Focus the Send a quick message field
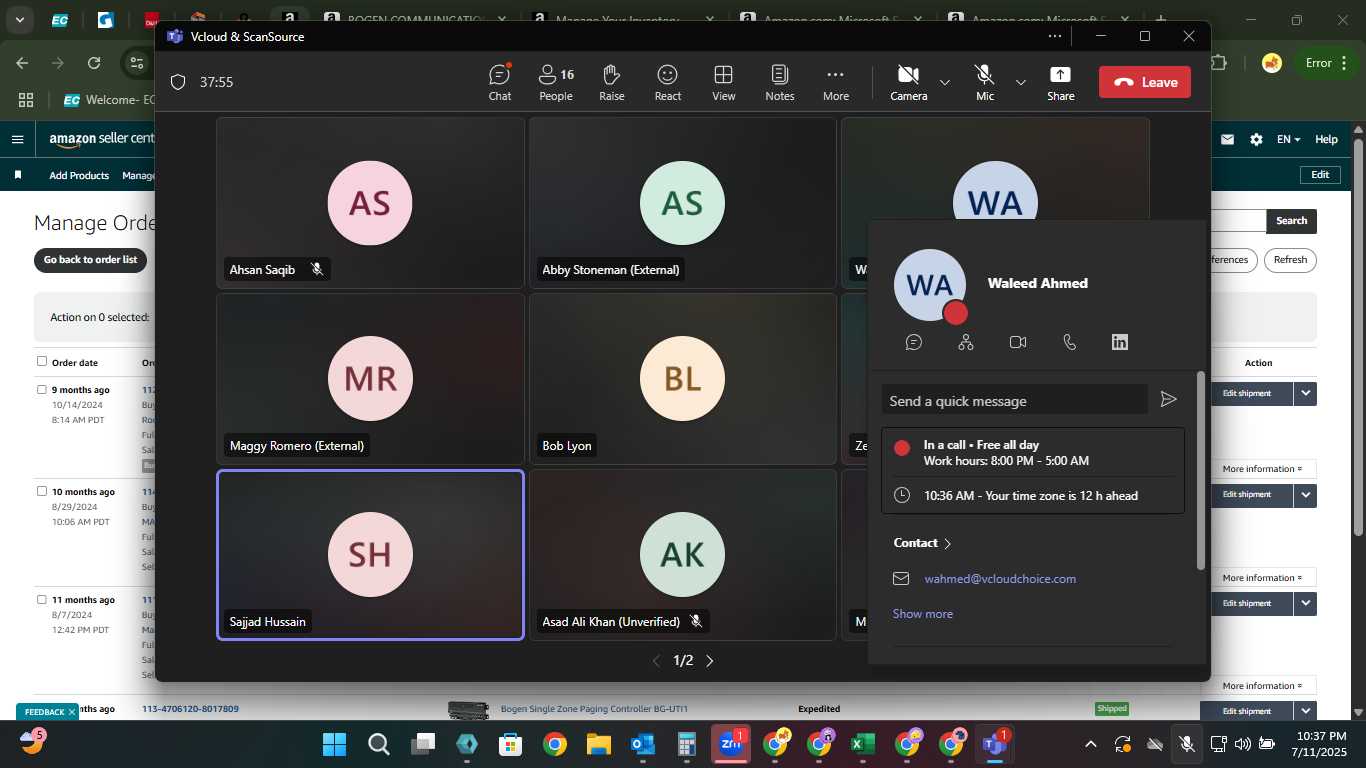This screenshot has height=768, width=1366. click(1014, 400)
